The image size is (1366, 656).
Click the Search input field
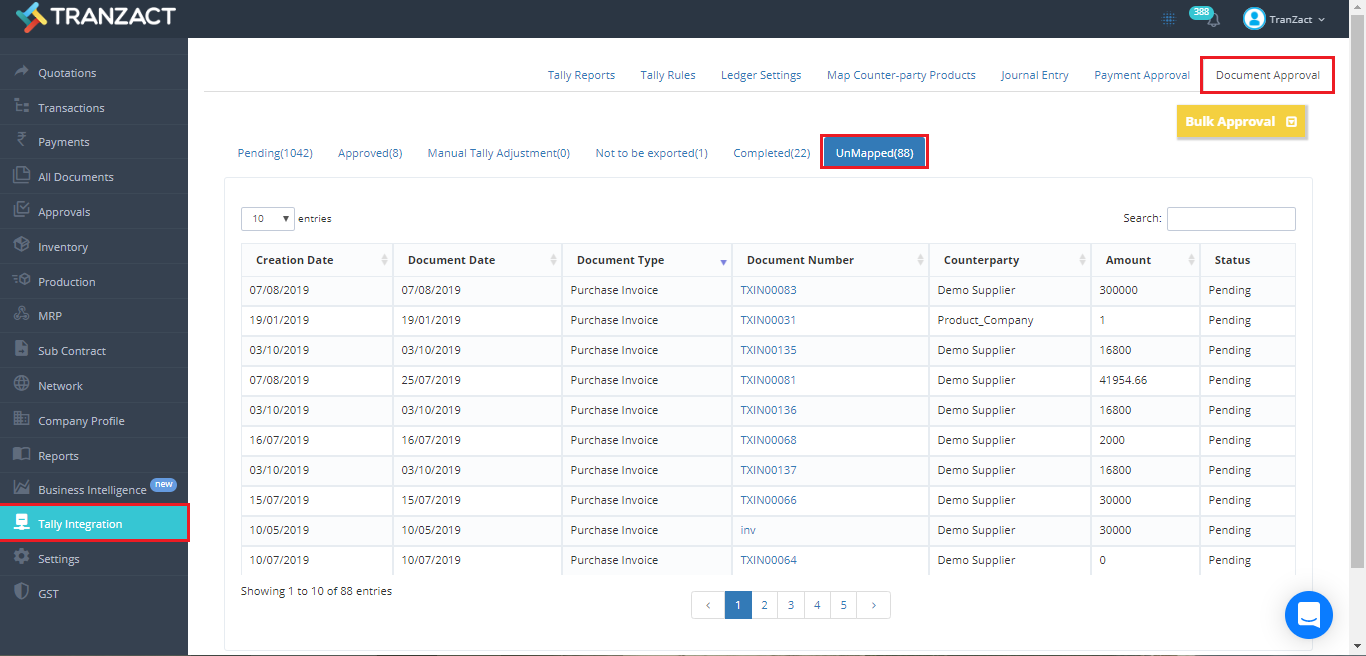(x=1231, y=218)
